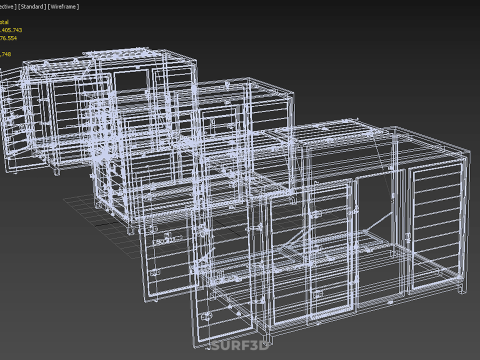The image size is (480, 360).
Task: Click the yellow statistic value ending '.405.743'
Action: [11, 30]
